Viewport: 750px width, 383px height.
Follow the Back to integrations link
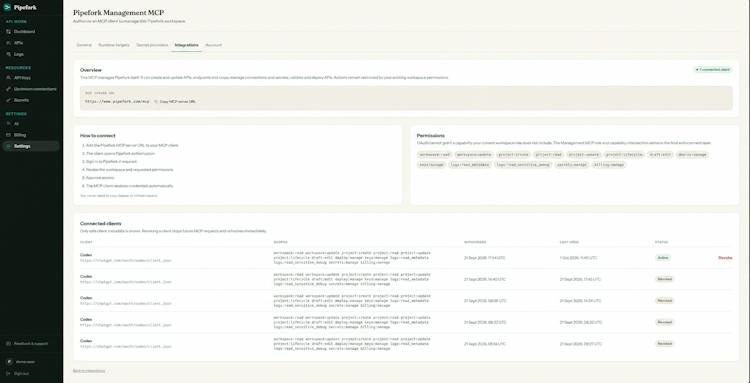point(89,371)
